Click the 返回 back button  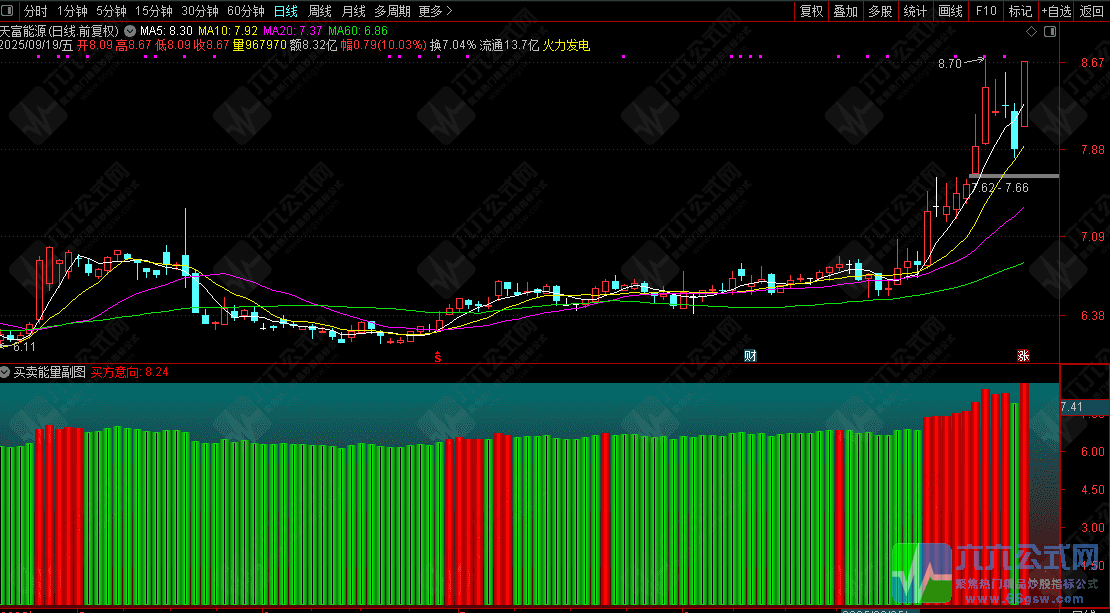pyautogui.click(x=1092, y=11)
